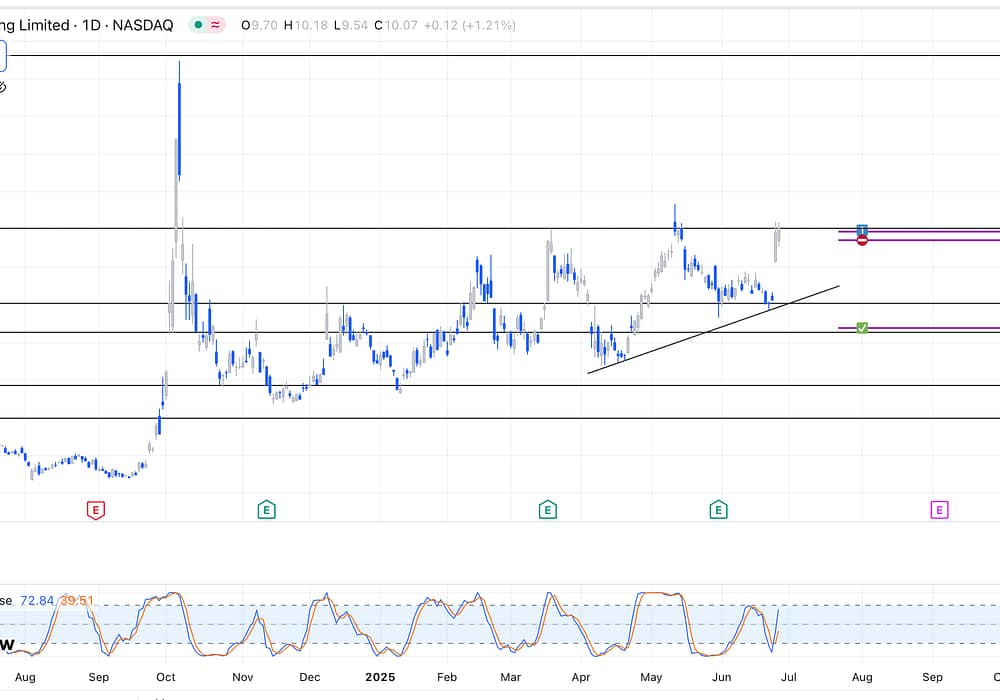Image resolution: width=1000 pixels, height=700 pixels.
Task: Open the green earnings marker near December
Action: pyautogui.click(x=266, y=510)
